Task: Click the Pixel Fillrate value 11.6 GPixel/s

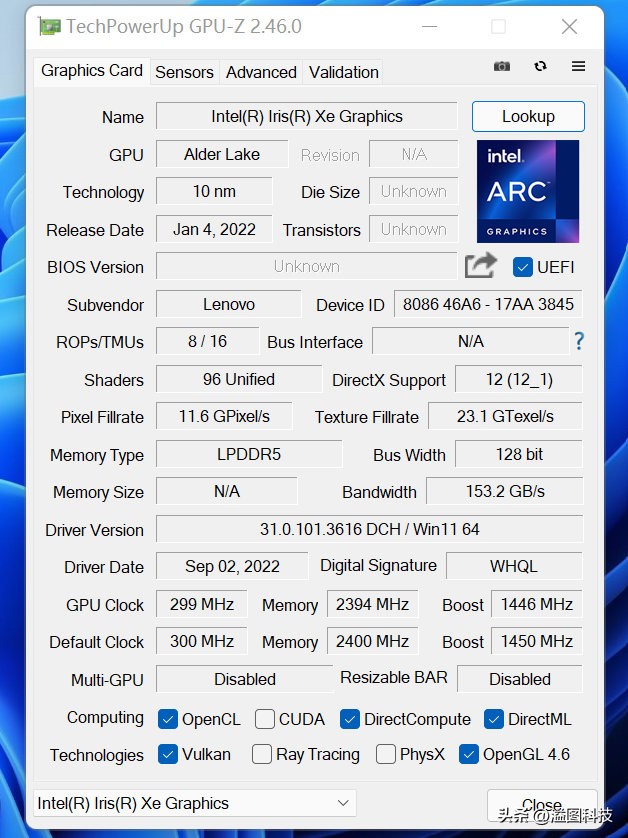Action: pos(224,416)
